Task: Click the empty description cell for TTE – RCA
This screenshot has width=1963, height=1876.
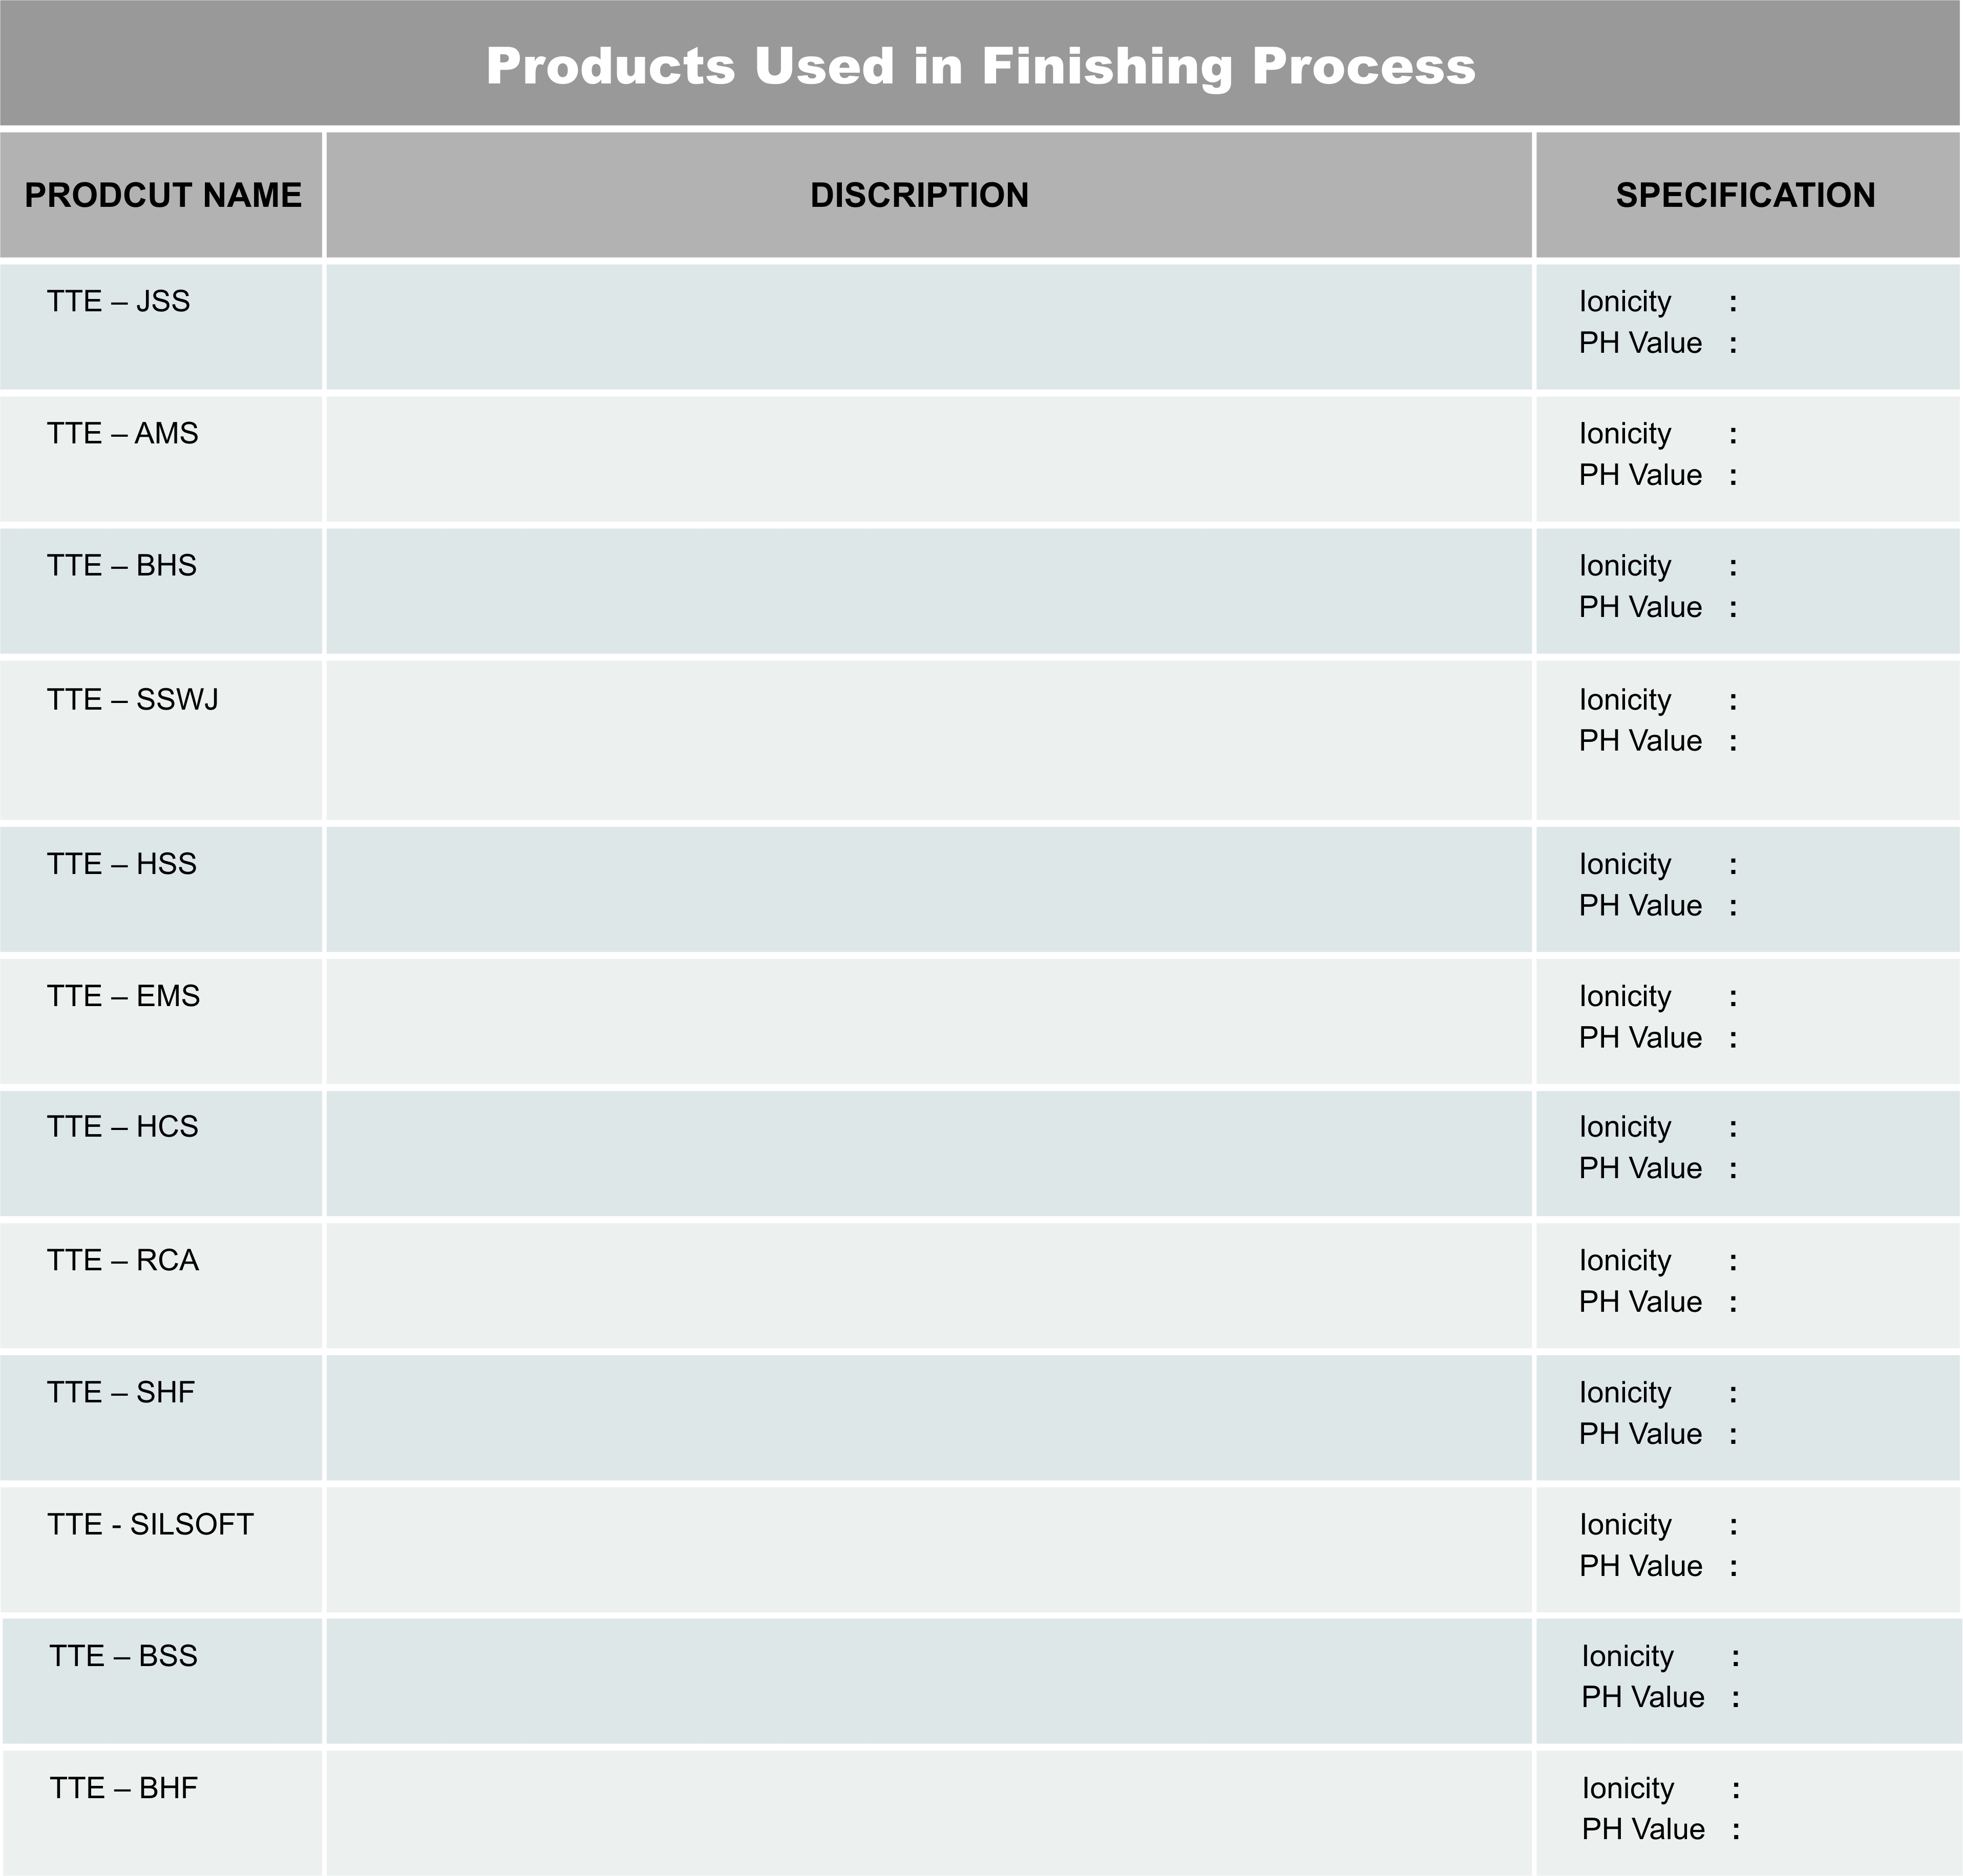Action: pos(929,1286)
